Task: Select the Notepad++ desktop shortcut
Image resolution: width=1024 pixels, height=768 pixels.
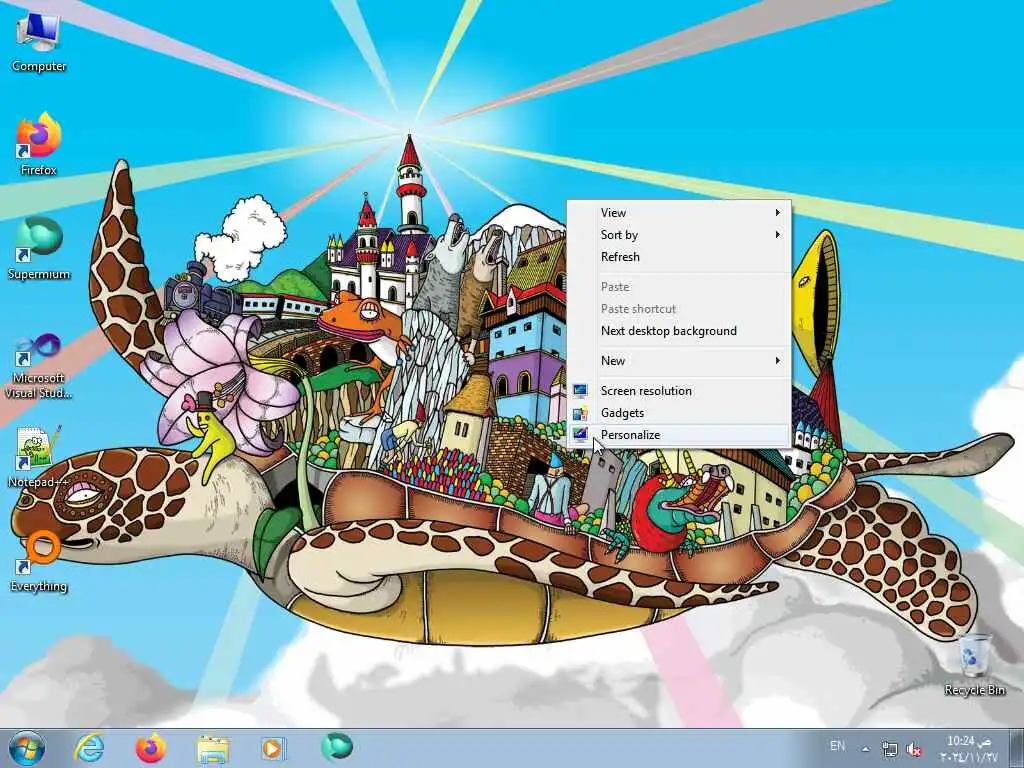Action: pos(39,456)
